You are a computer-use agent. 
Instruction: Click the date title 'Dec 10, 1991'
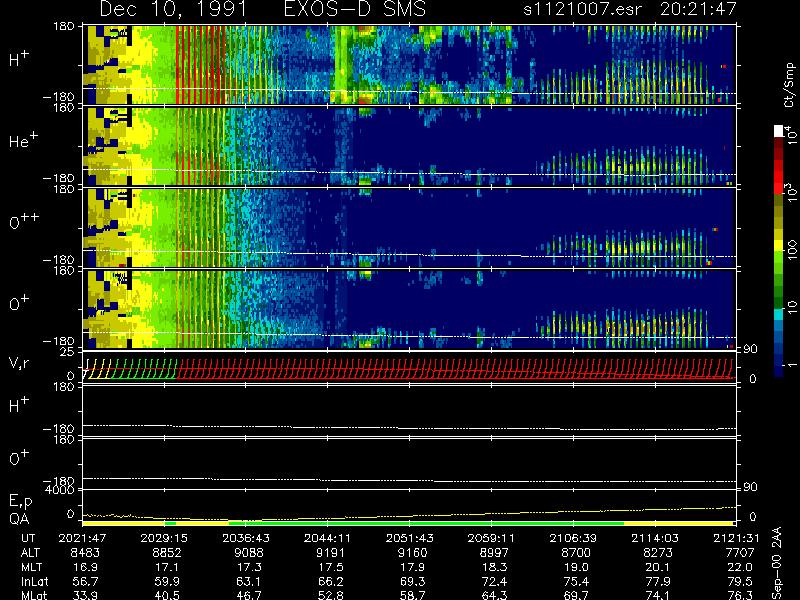click(x=173, y=9)
